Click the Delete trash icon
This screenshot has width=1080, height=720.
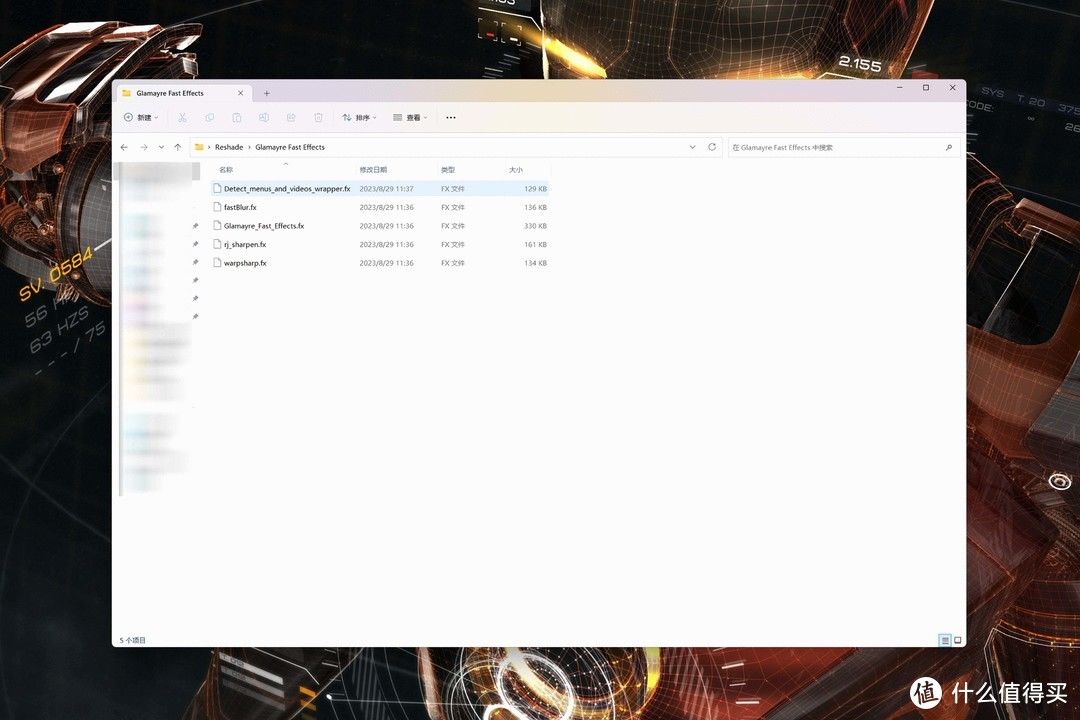[318, 118]
